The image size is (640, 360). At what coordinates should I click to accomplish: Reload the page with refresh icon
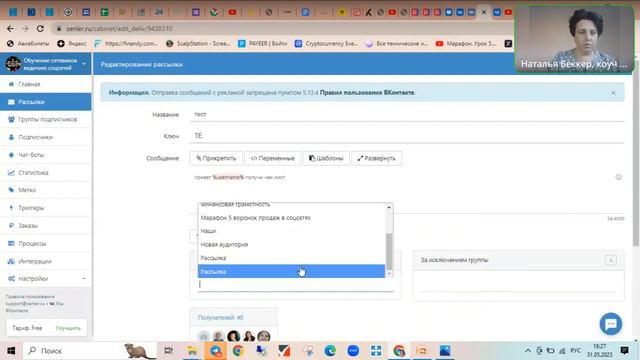[x=40, y=29]
